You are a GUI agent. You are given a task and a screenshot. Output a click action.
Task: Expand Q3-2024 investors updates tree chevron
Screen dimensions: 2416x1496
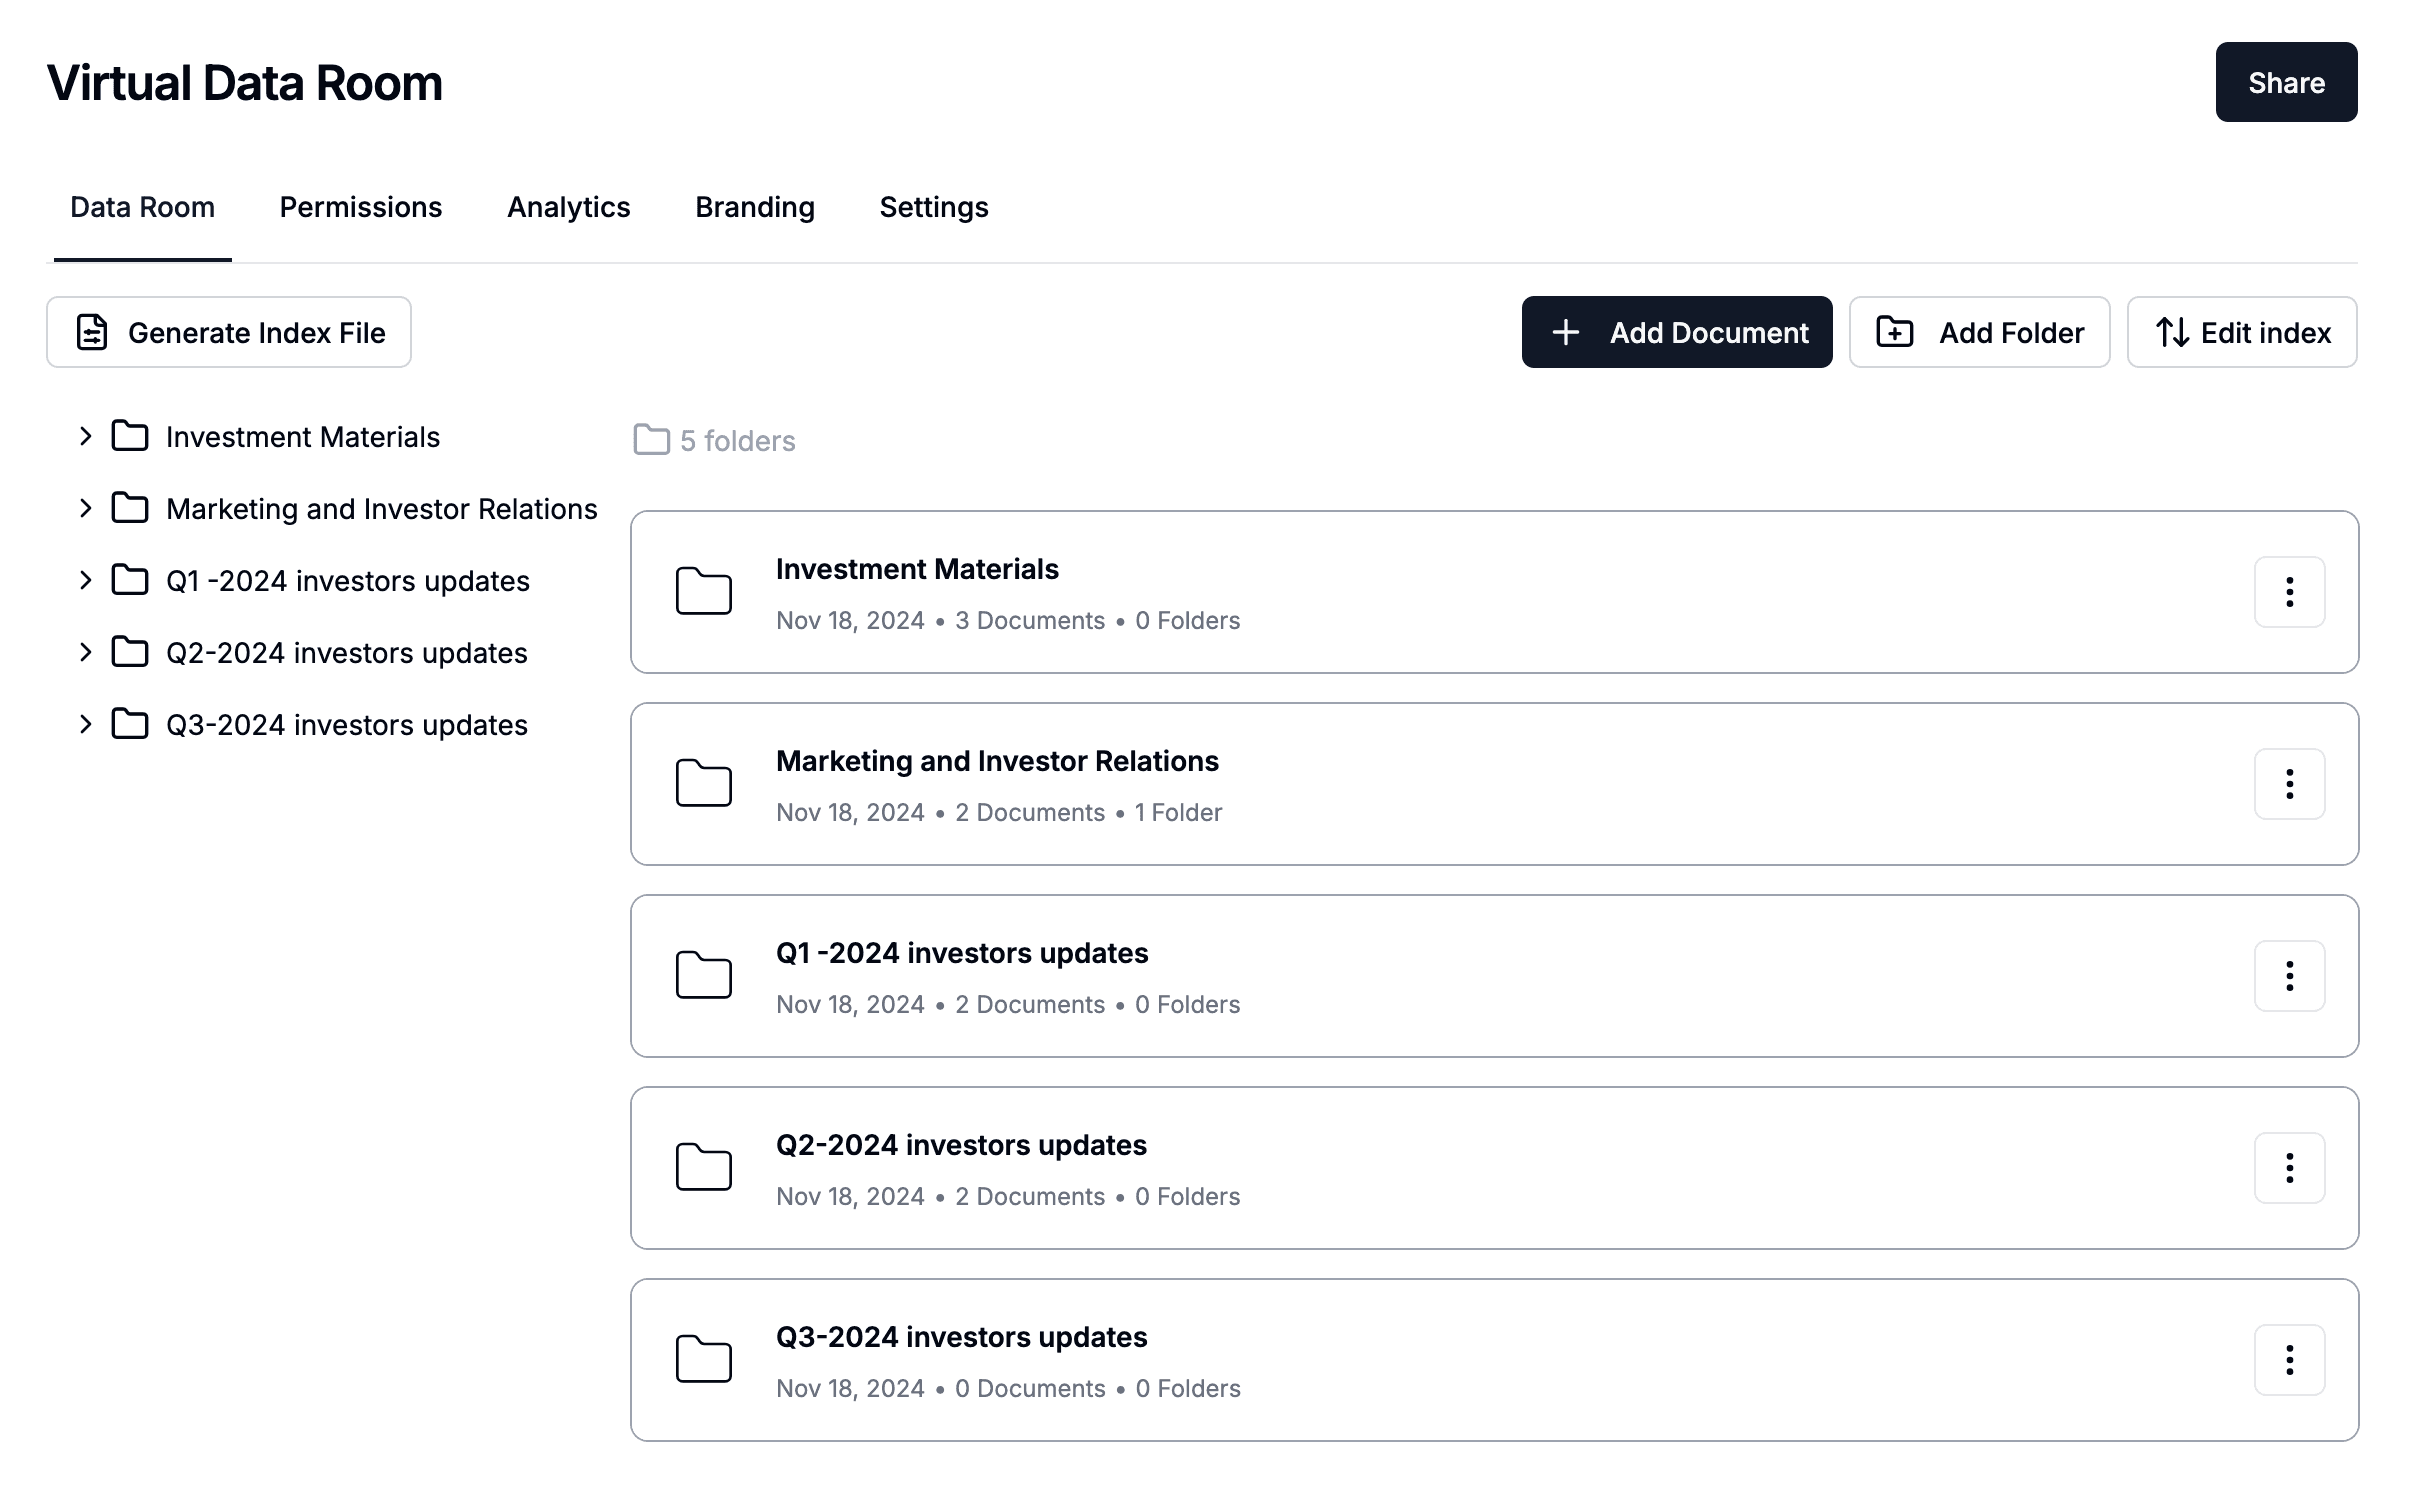[86, 724]
